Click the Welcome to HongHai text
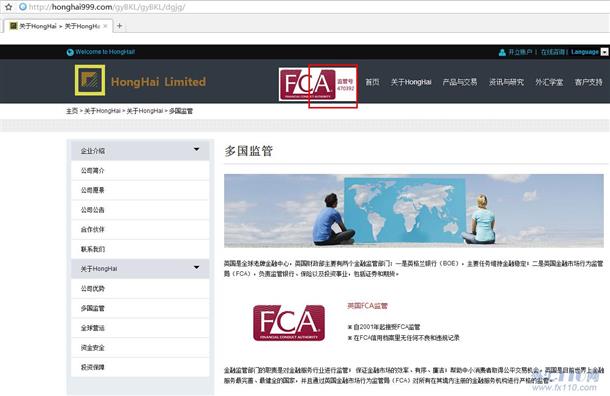 point(105,52)
